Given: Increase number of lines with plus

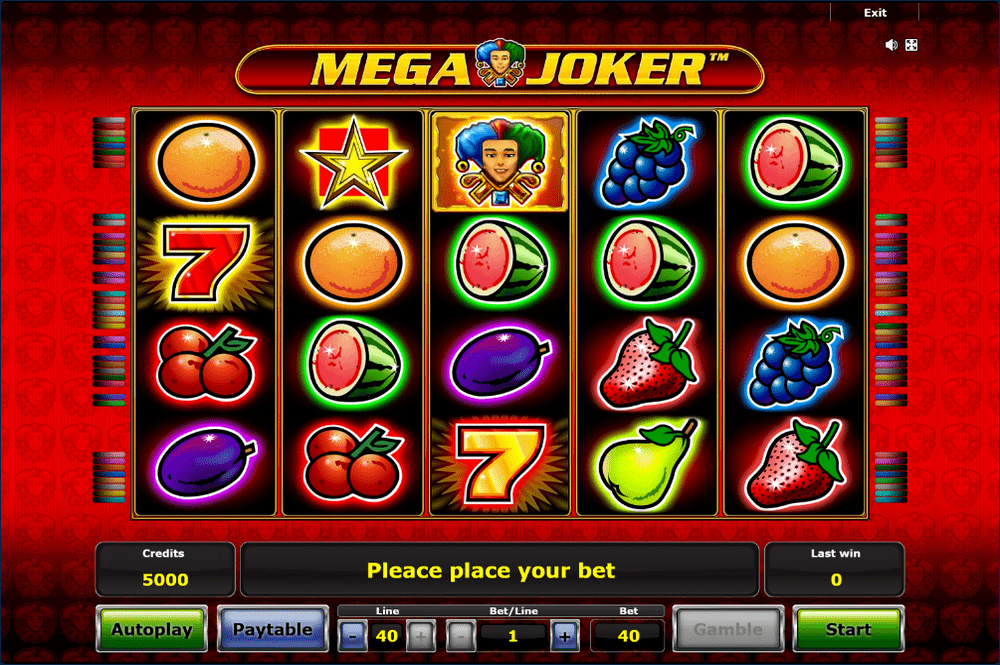Looking at the screenshot, I should 421,636.
